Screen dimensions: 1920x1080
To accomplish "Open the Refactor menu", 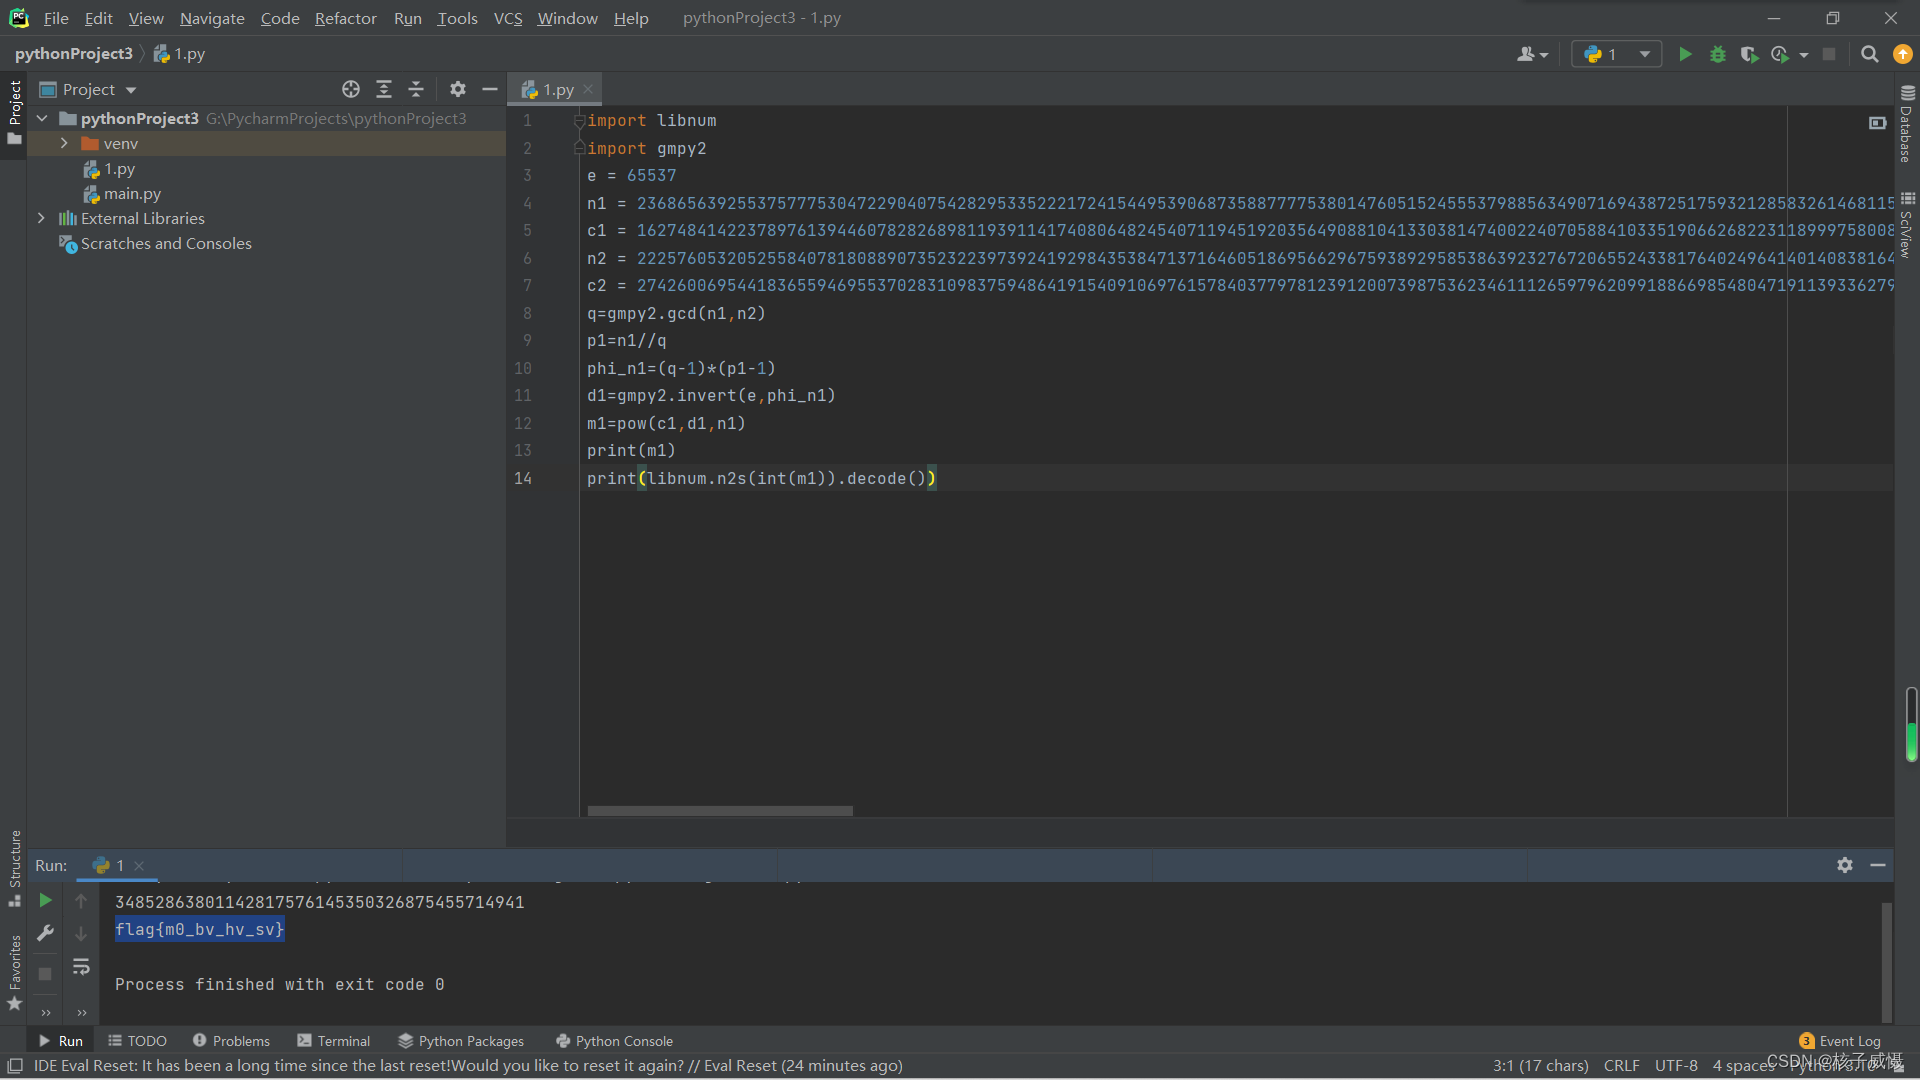I will (345, 18).
